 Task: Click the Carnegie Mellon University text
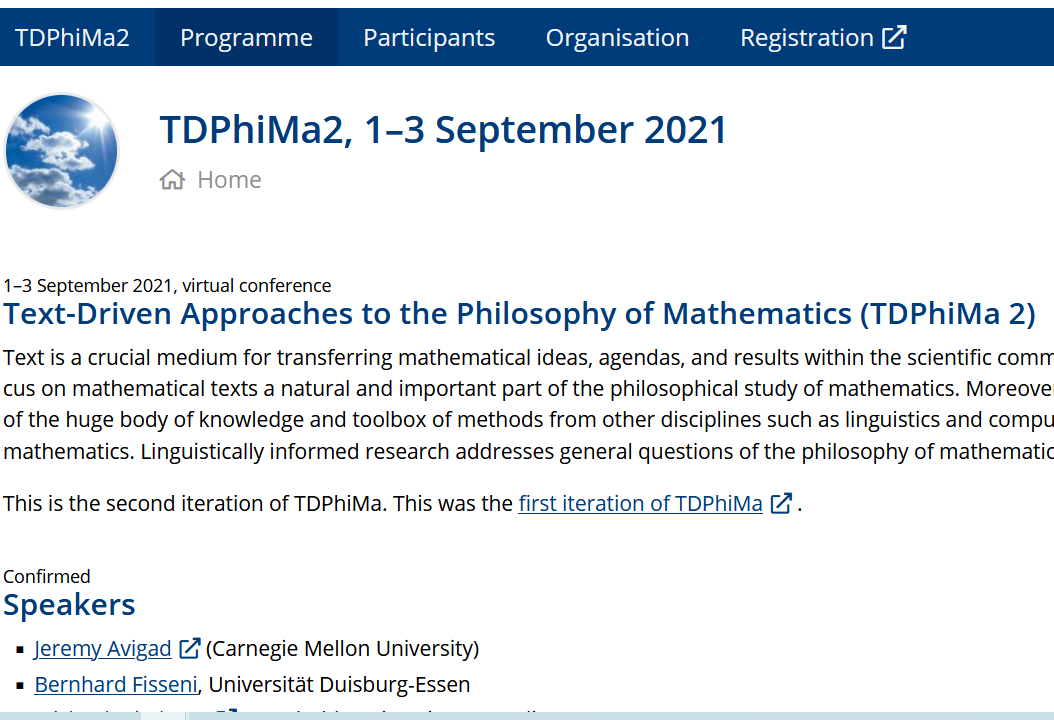(342, 648)
